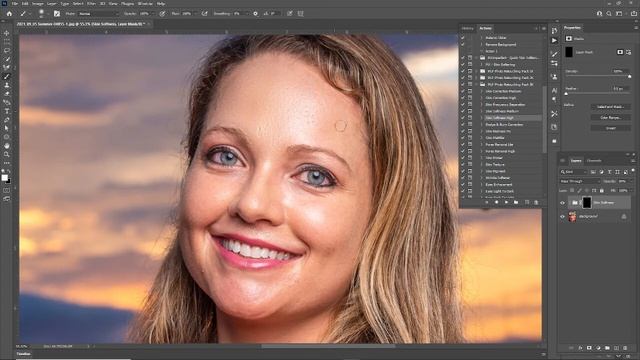The image size is (640, 360).
Task: Toggle visibility of the Skin Softness group
Action: pyautogui.click(x=562, y=203)
